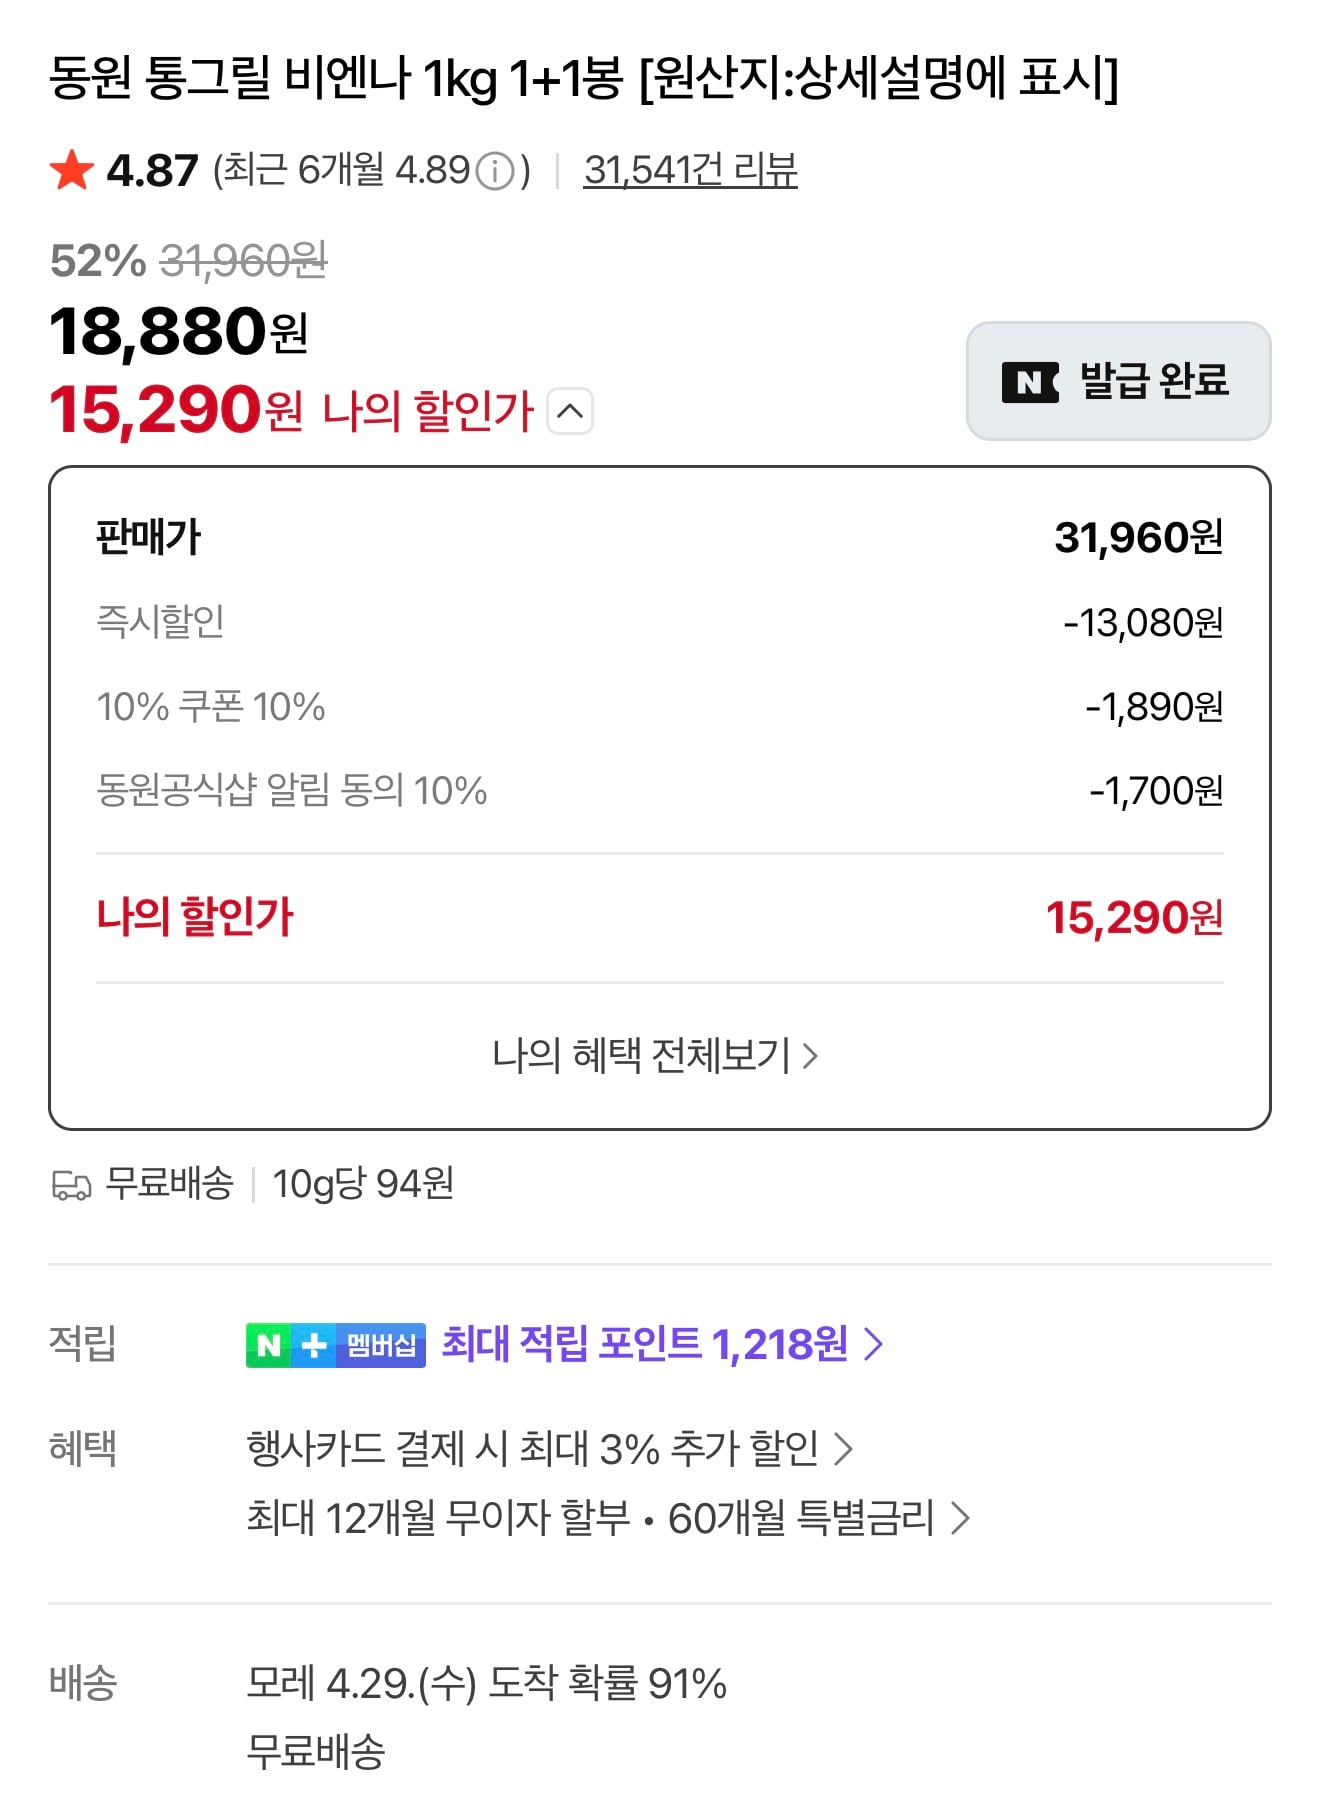The width and height of the screenshot is (1320, 1806).
Task: Click the orange star rating icon
Action: 72,170
